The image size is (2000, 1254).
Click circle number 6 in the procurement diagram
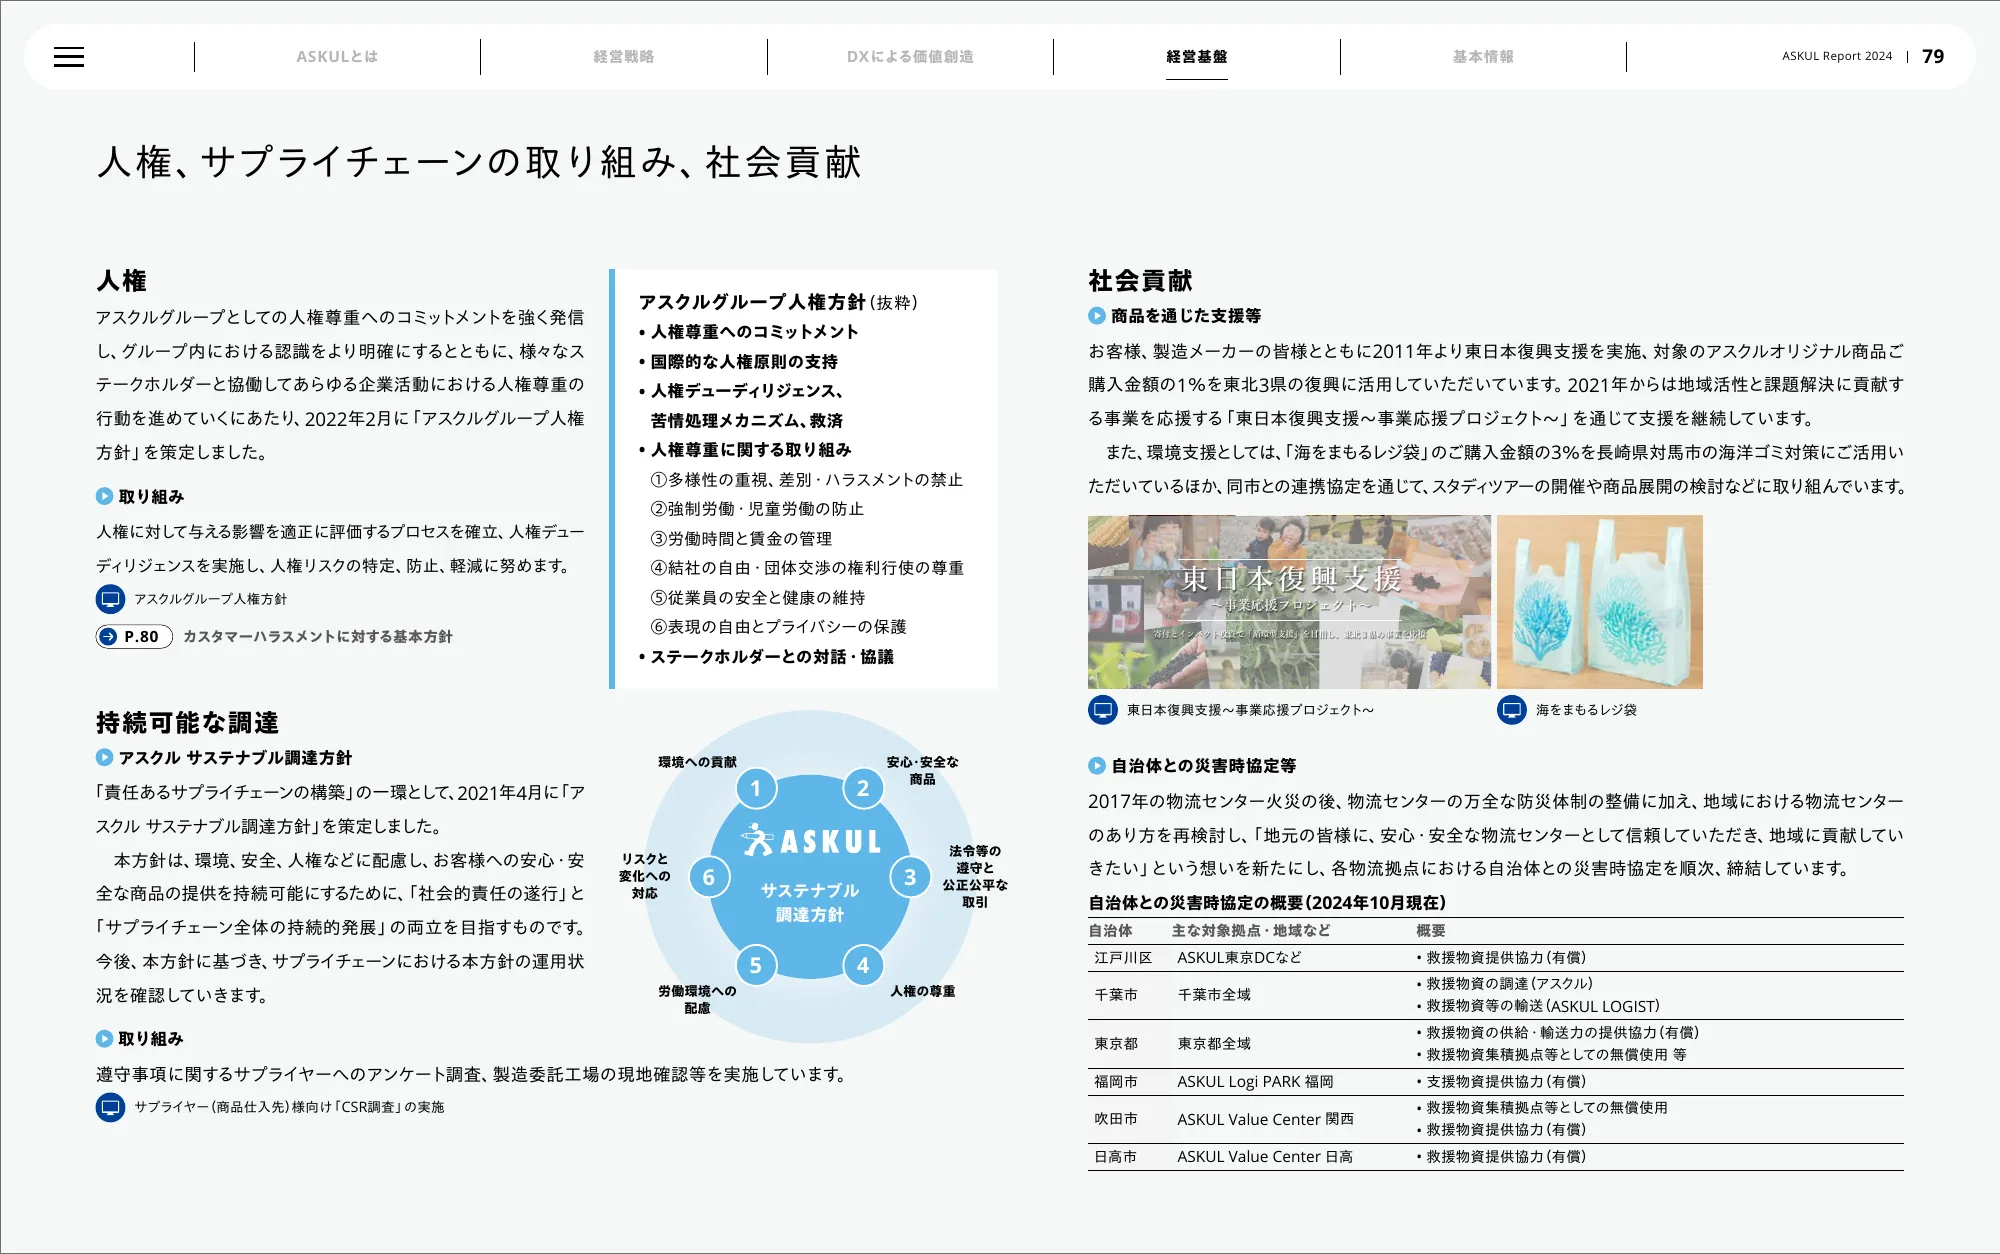tap(709, 877)
